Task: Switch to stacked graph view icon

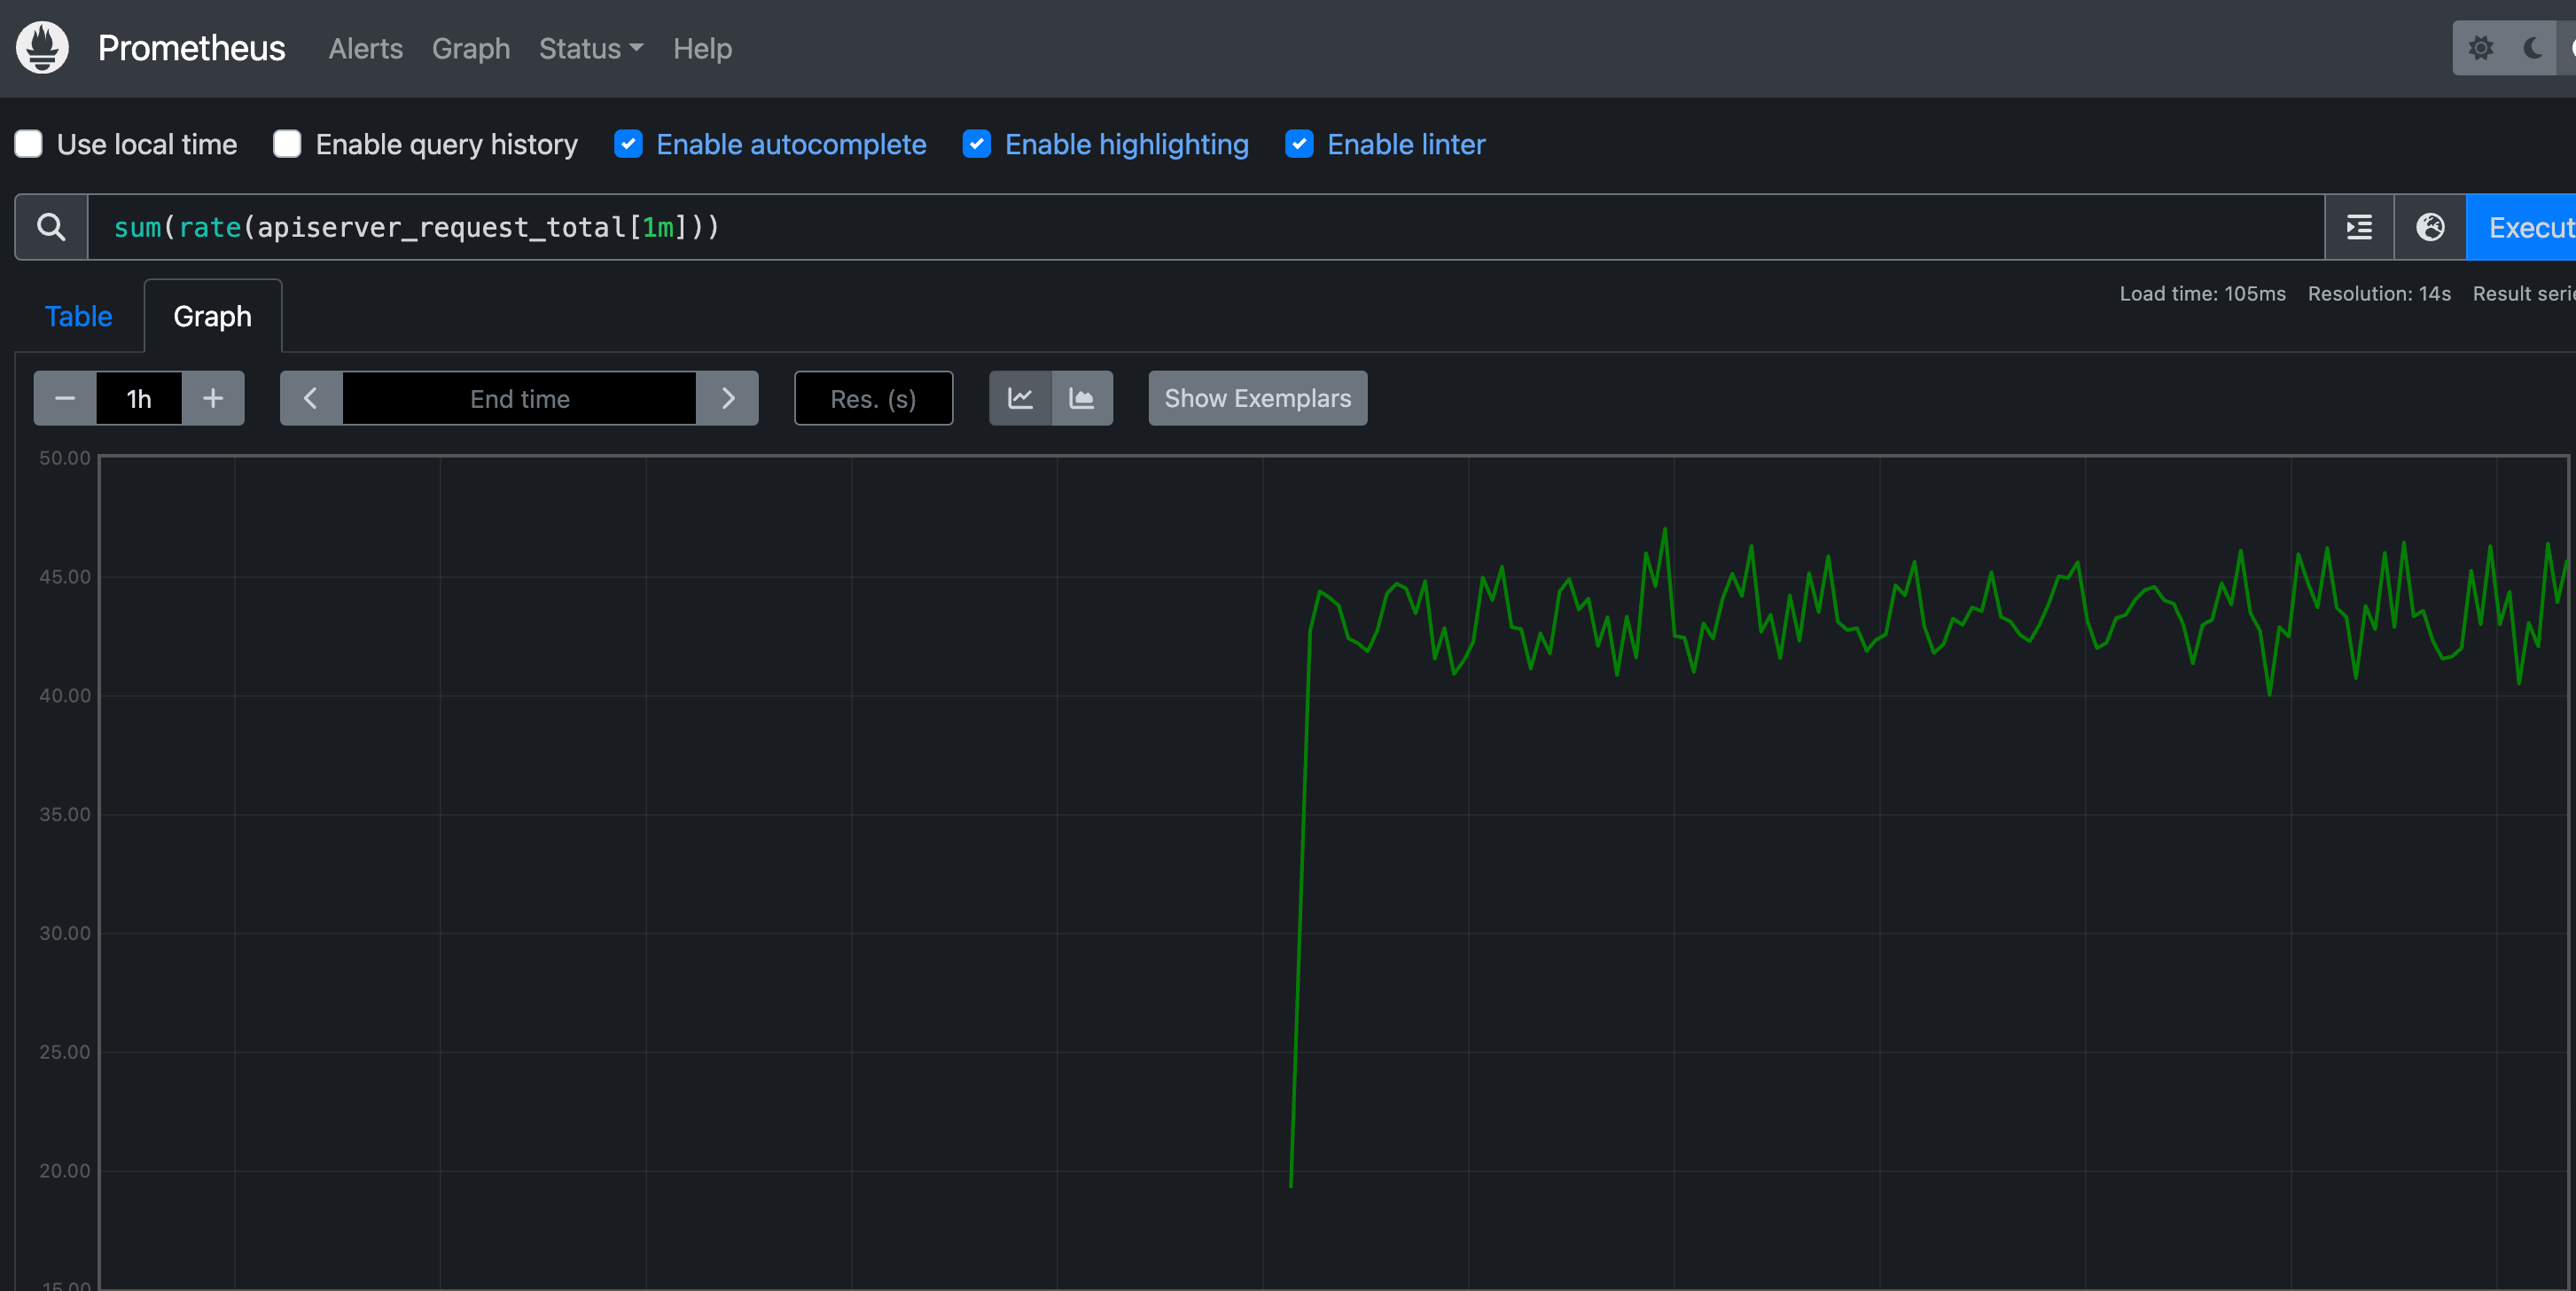Action: [x=1080, y=397]
